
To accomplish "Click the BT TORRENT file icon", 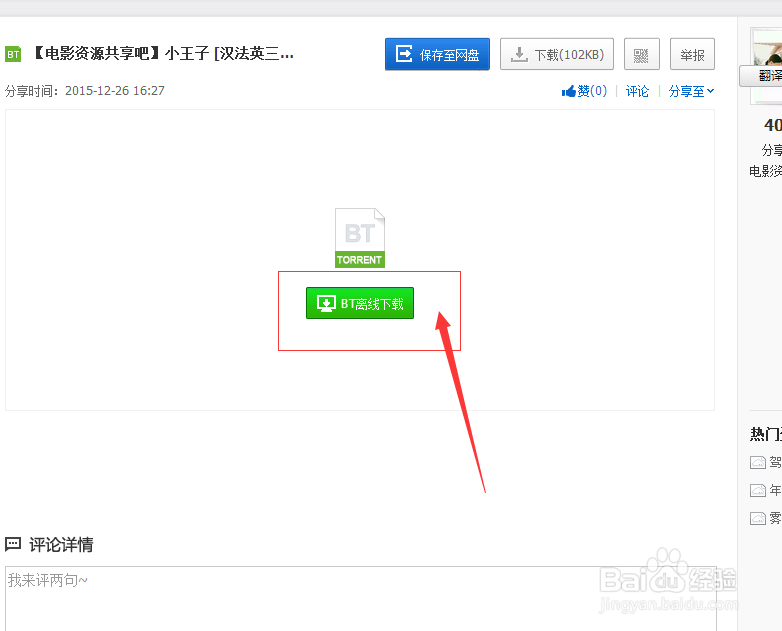I will tap(360, 238).
